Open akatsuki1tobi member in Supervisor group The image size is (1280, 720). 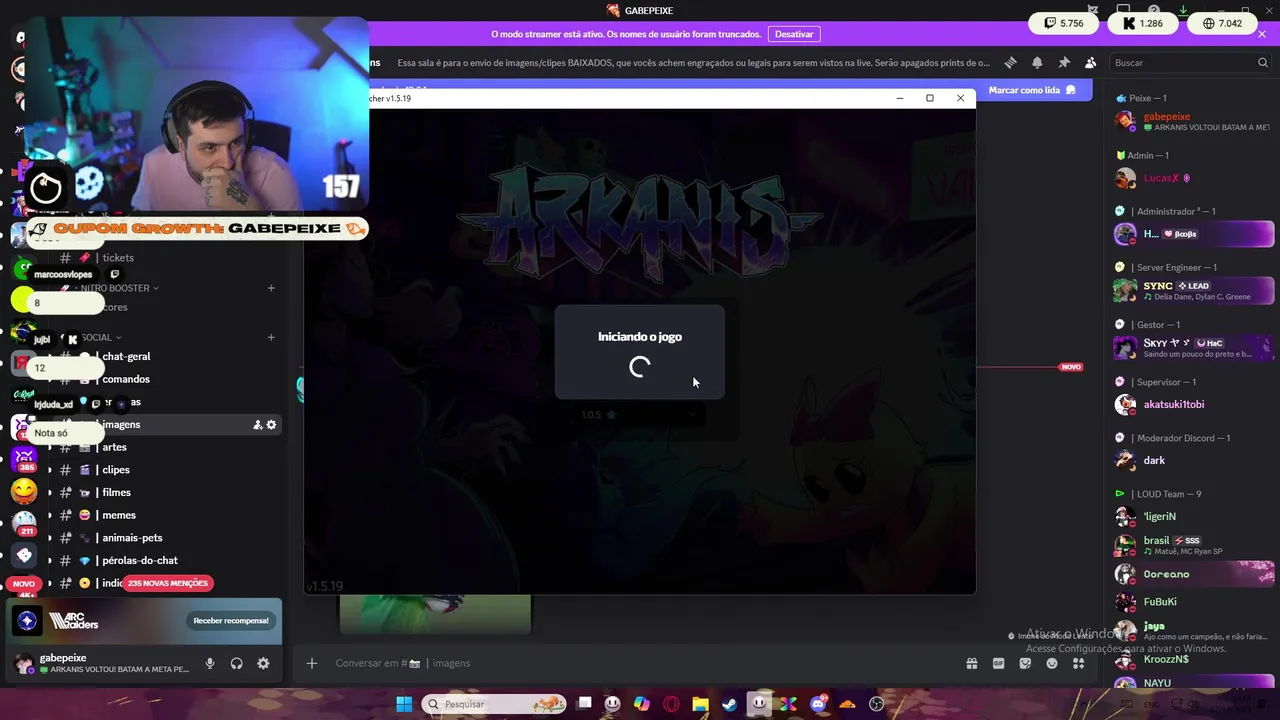(x=1193, y=404)
